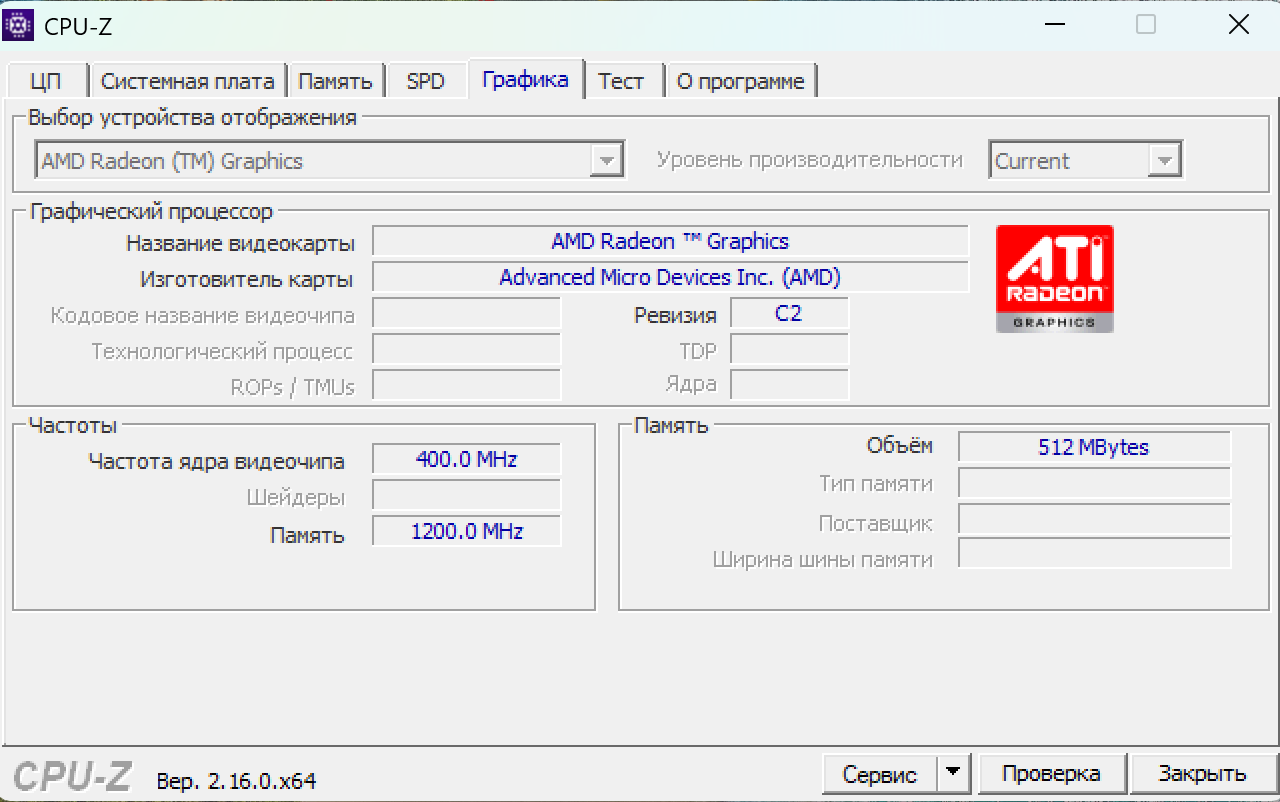Click the Проверка button
Viewport: 1280px width, 802px height.
click(x=1051, y=773)
